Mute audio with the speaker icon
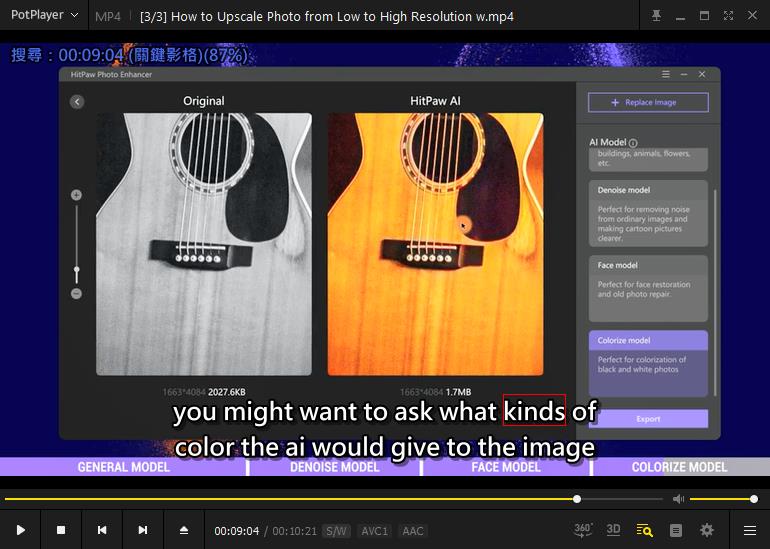The height and width of the screenshot is (549, 770). pos(679,499)
